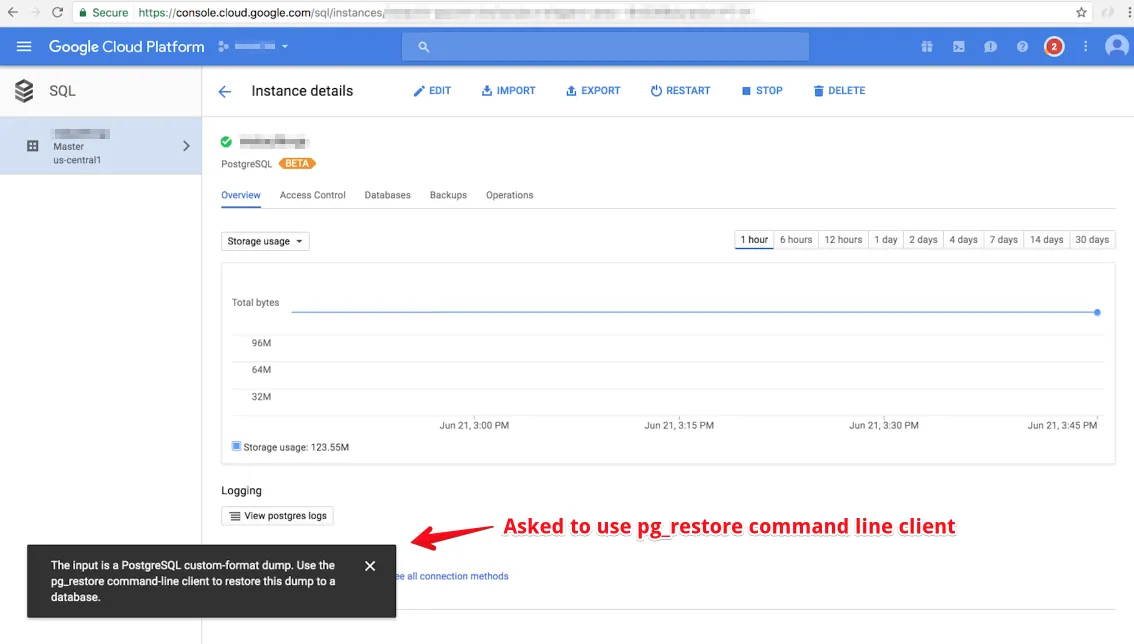Select the Overview tab
The image size is (1134, 644).
coord(241,195)
